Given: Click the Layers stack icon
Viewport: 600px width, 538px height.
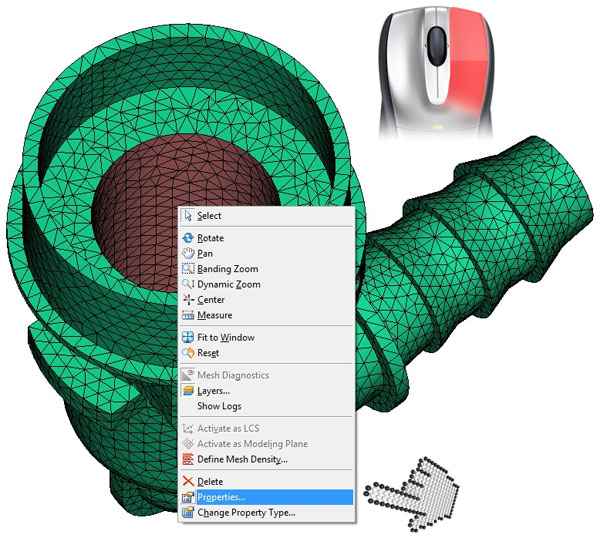Looking at the screenshot, I should 188,391.
